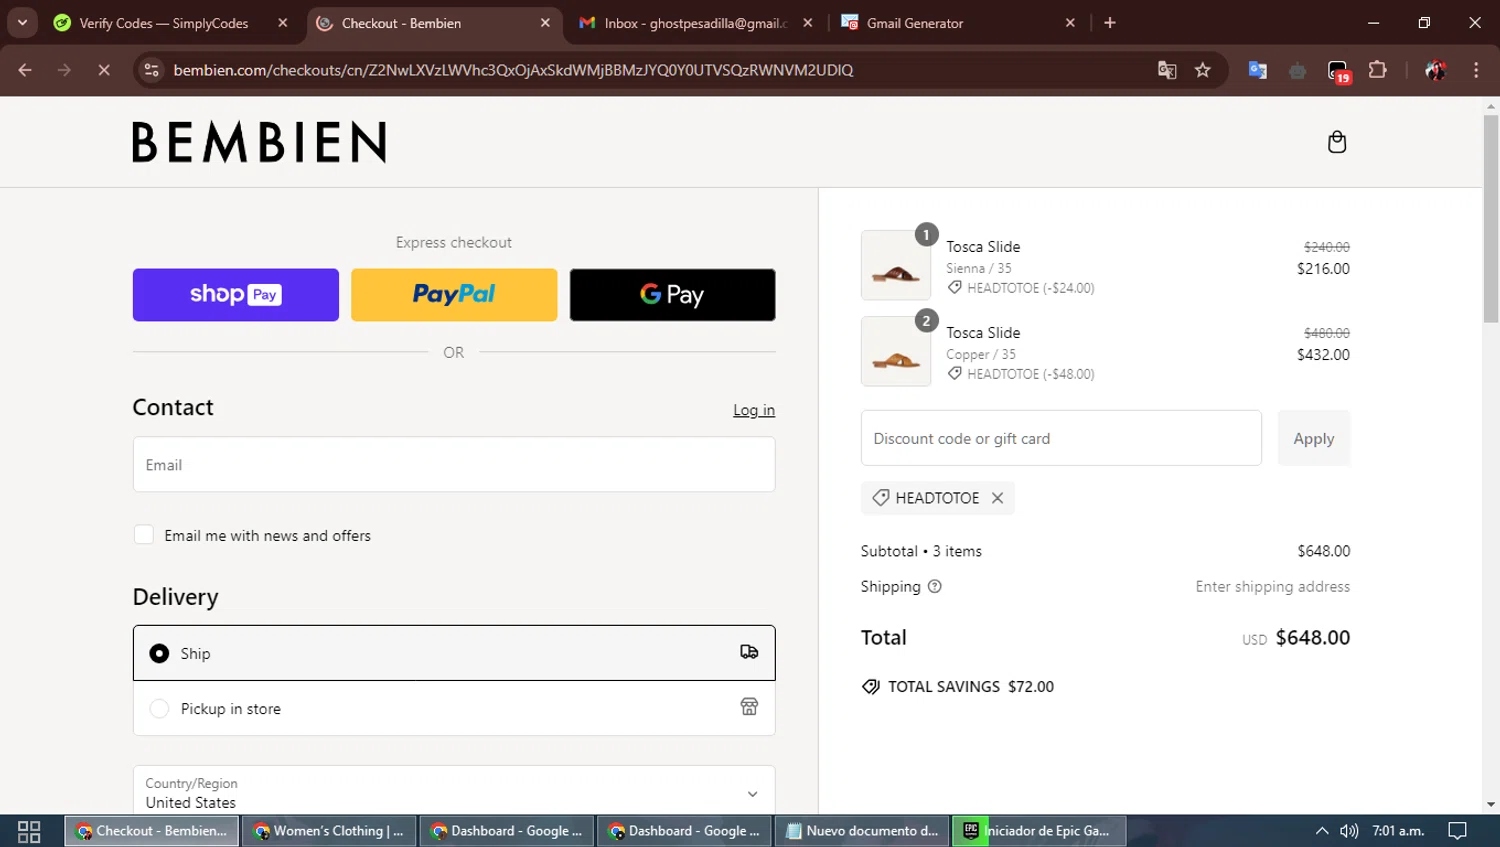The image size is (1500, 847).
Task: Expand the Country/Region dropdown
Action: point(454,793)
